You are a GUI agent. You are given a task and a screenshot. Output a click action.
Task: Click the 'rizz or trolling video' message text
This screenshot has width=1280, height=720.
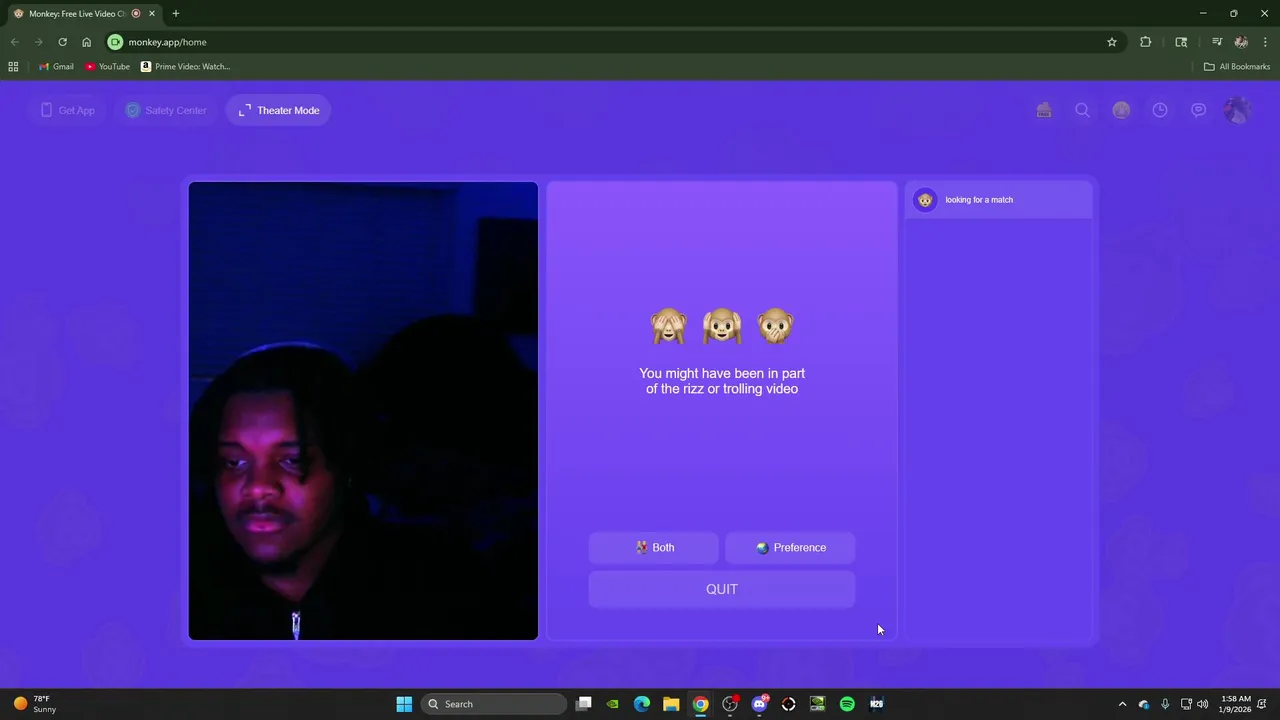(722, 381)
